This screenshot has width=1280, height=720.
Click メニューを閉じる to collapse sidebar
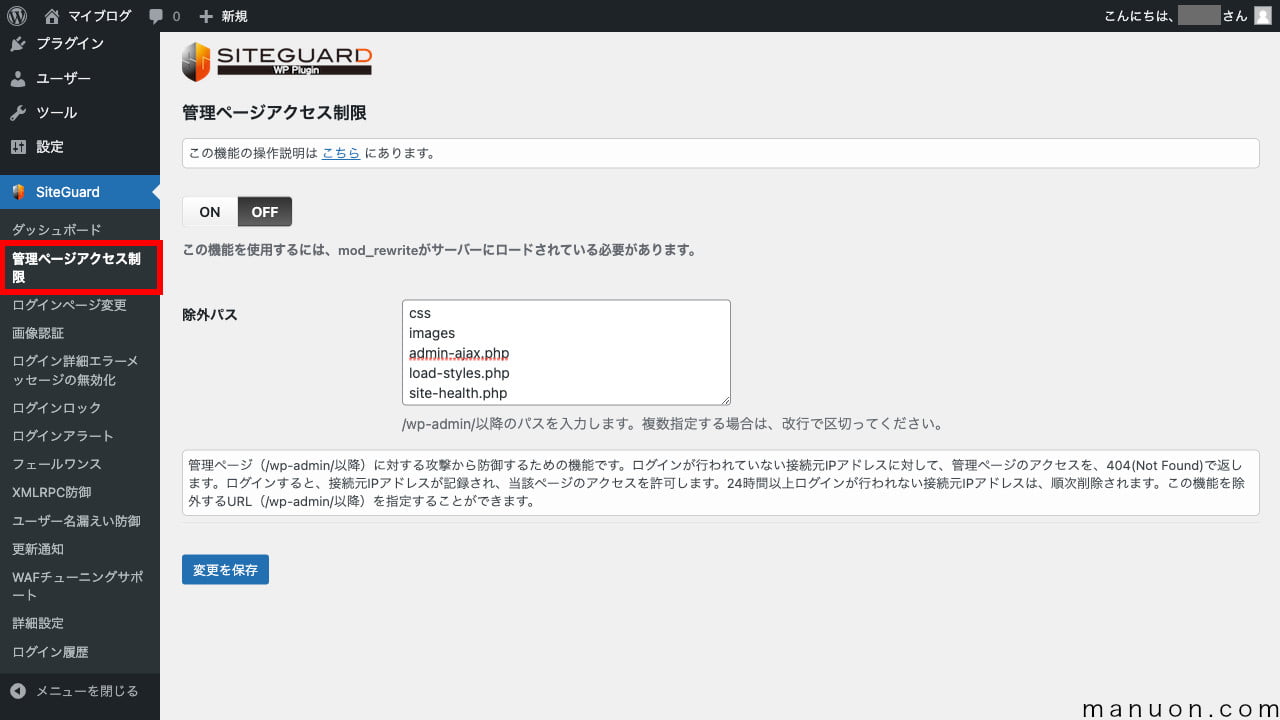click(x=87, y=691)
